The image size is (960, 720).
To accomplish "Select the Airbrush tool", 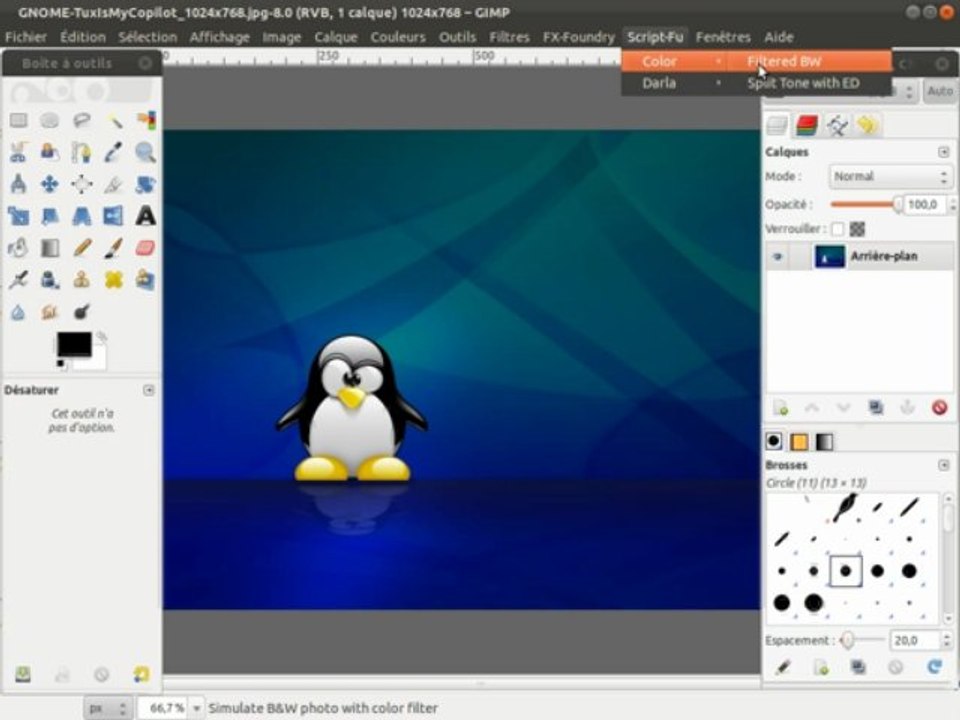I will click(18, 280).
